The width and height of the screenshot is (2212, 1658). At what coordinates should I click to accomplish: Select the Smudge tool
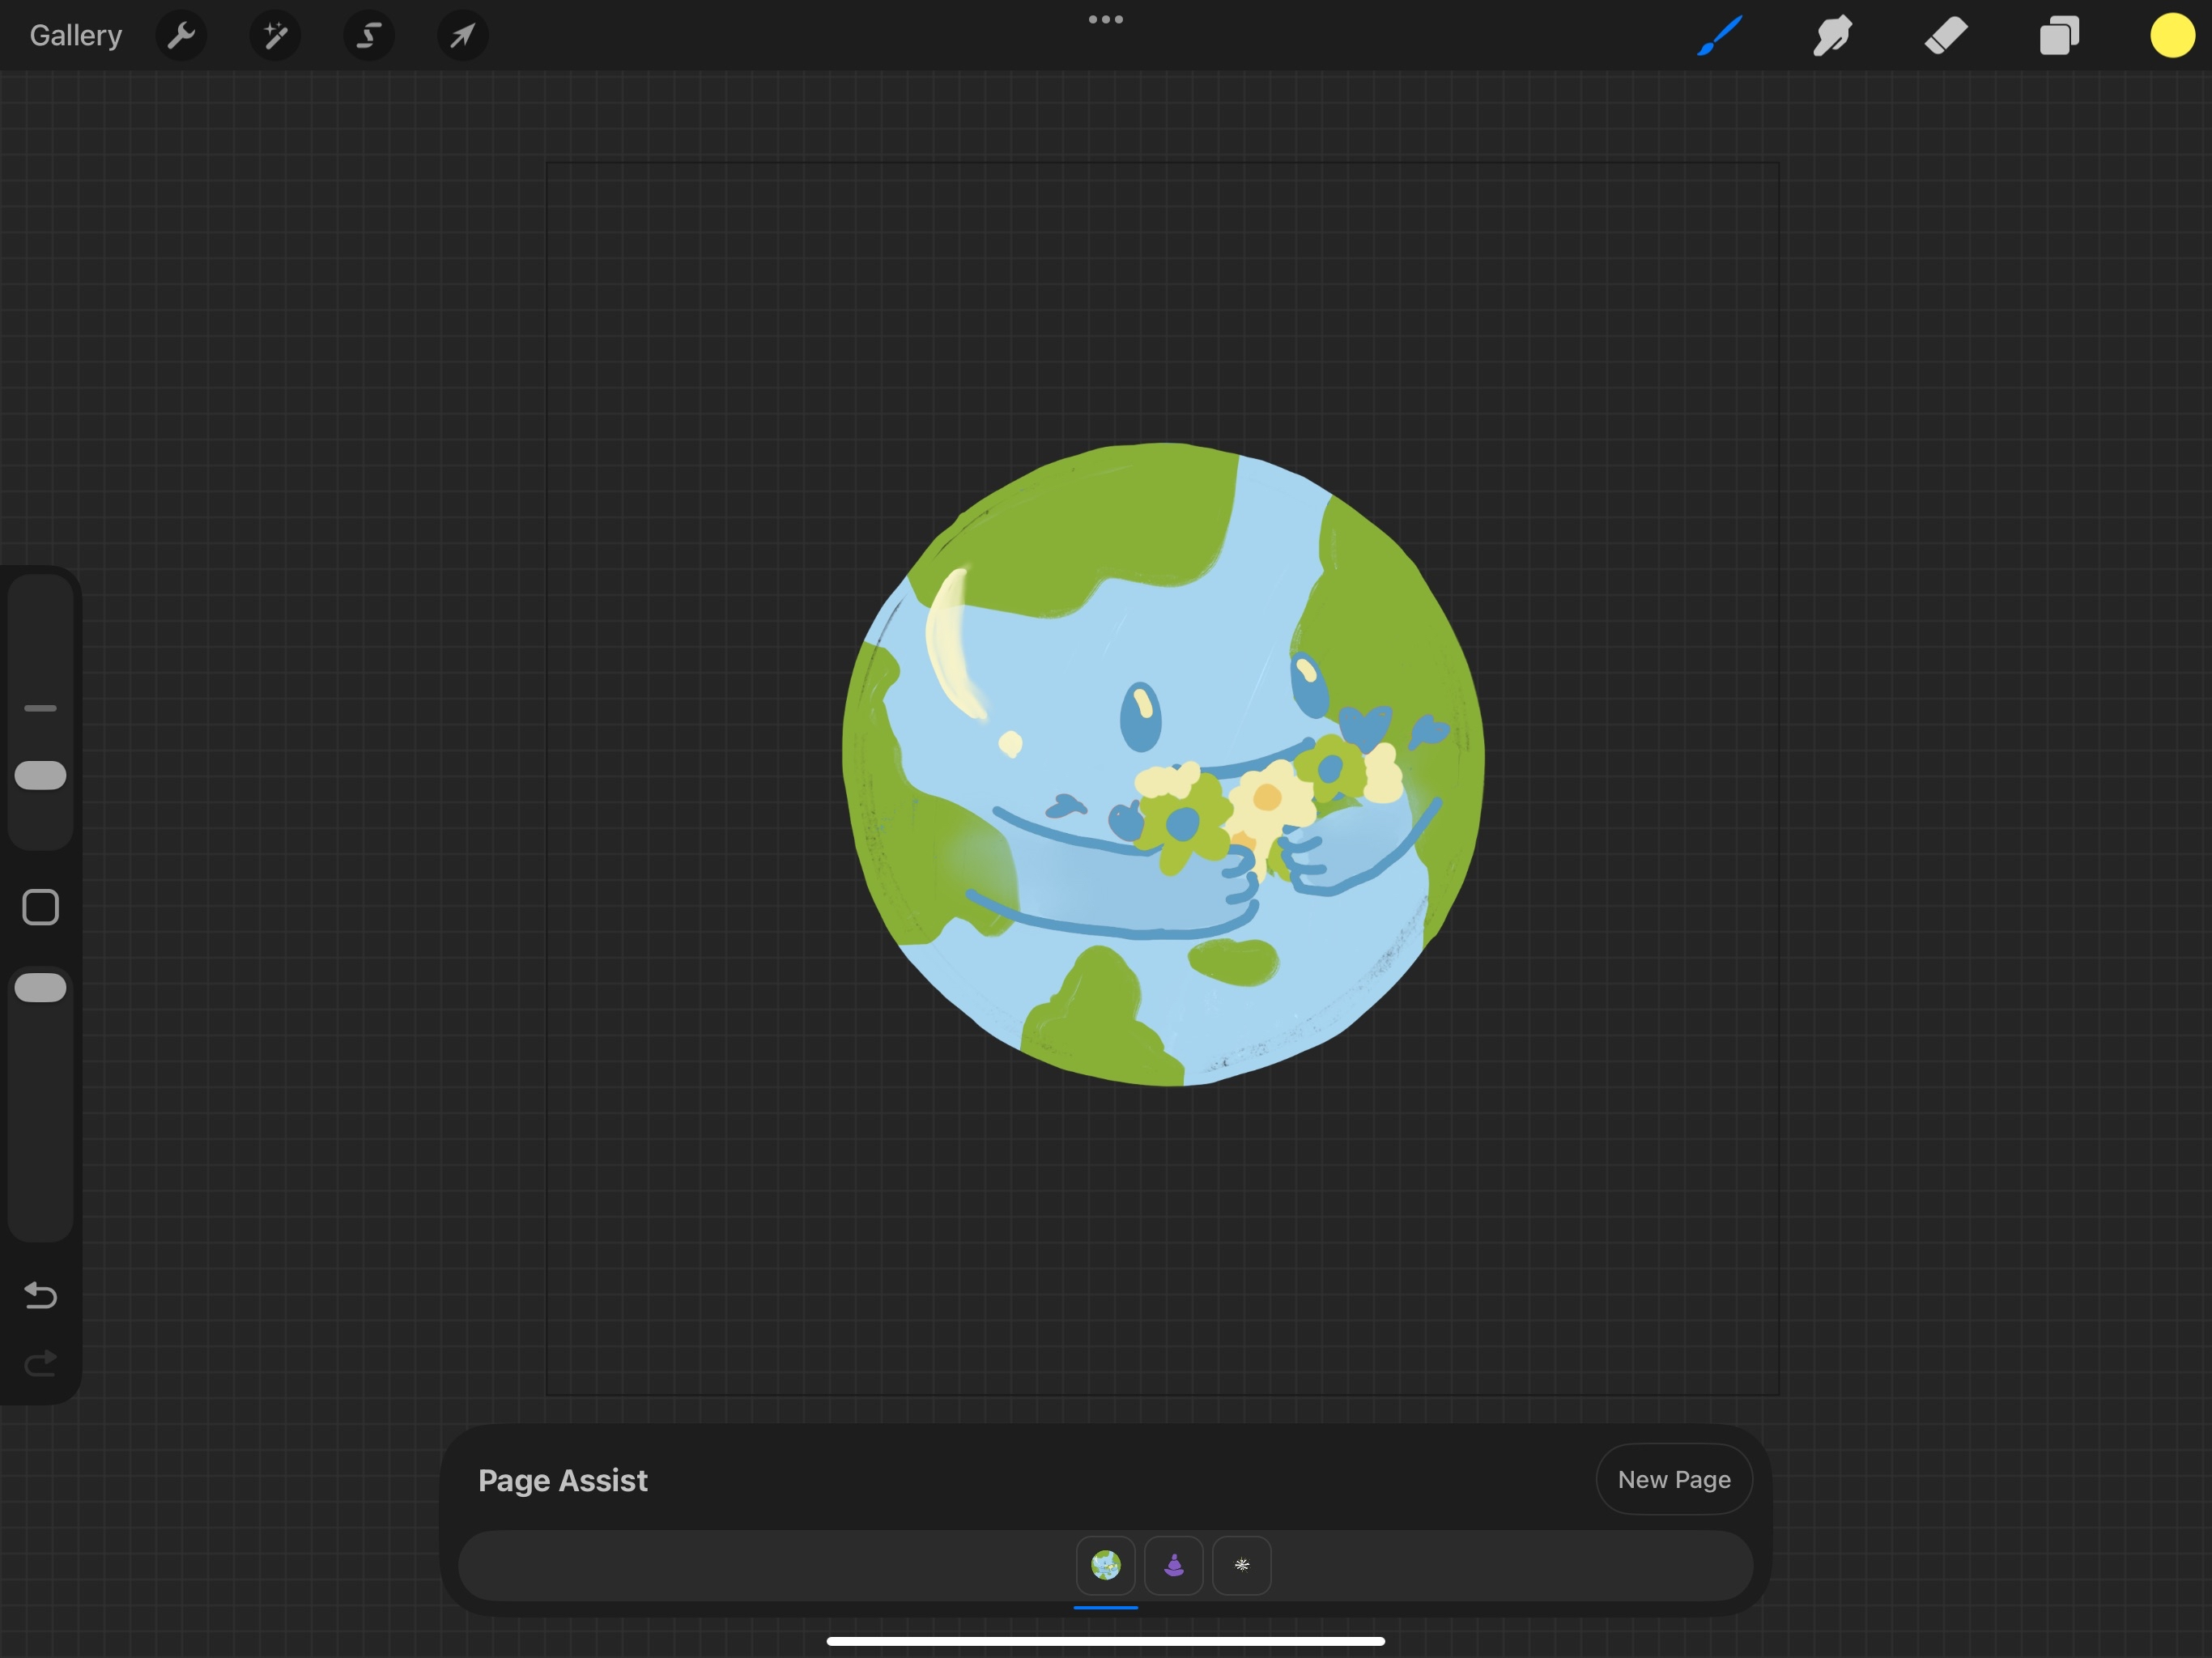[1832, 36]
